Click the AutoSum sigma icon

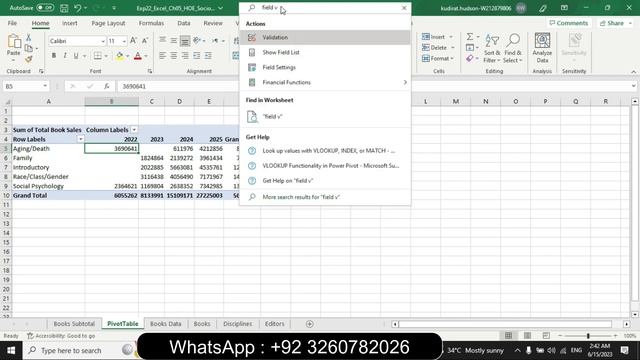tap(470, 37)
